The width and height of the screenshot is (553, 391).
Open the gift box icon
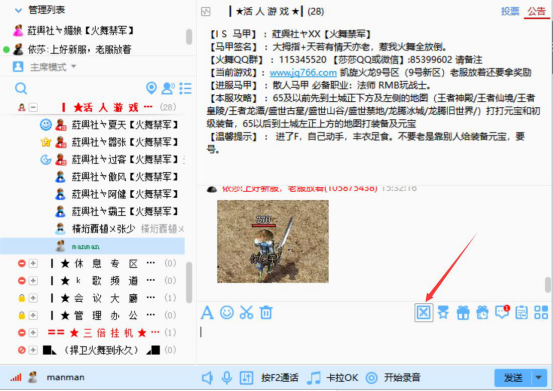(x=463, y=313)
